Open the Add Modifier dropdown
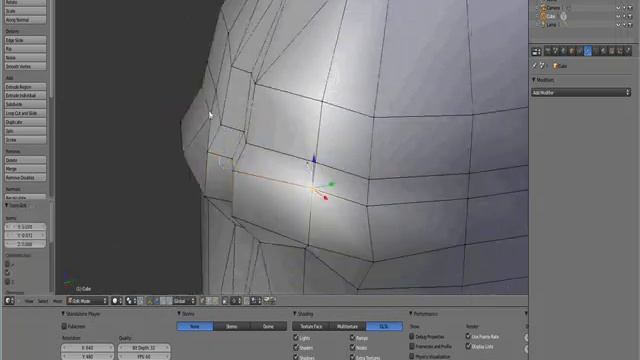Screen dimensions: 640x360 pyautogui.click(x=581, y=93)
